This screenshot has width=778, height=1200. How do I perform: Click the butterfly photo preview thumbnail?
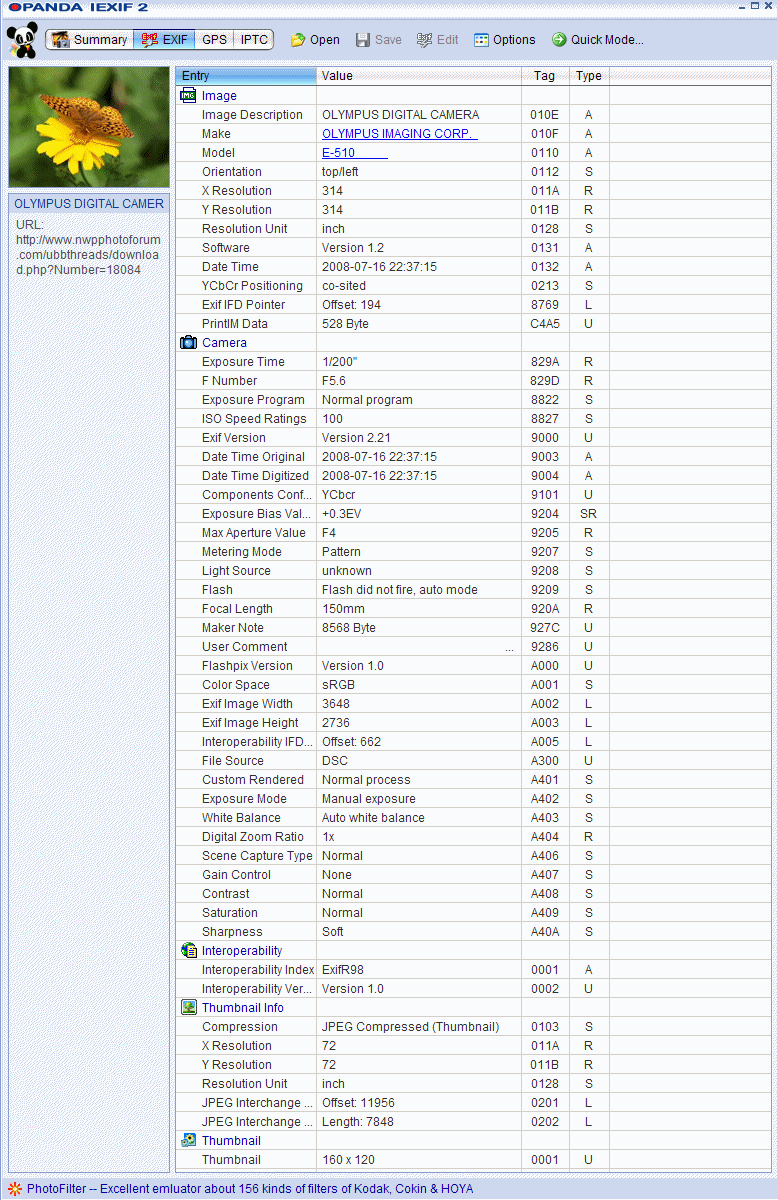89,127
